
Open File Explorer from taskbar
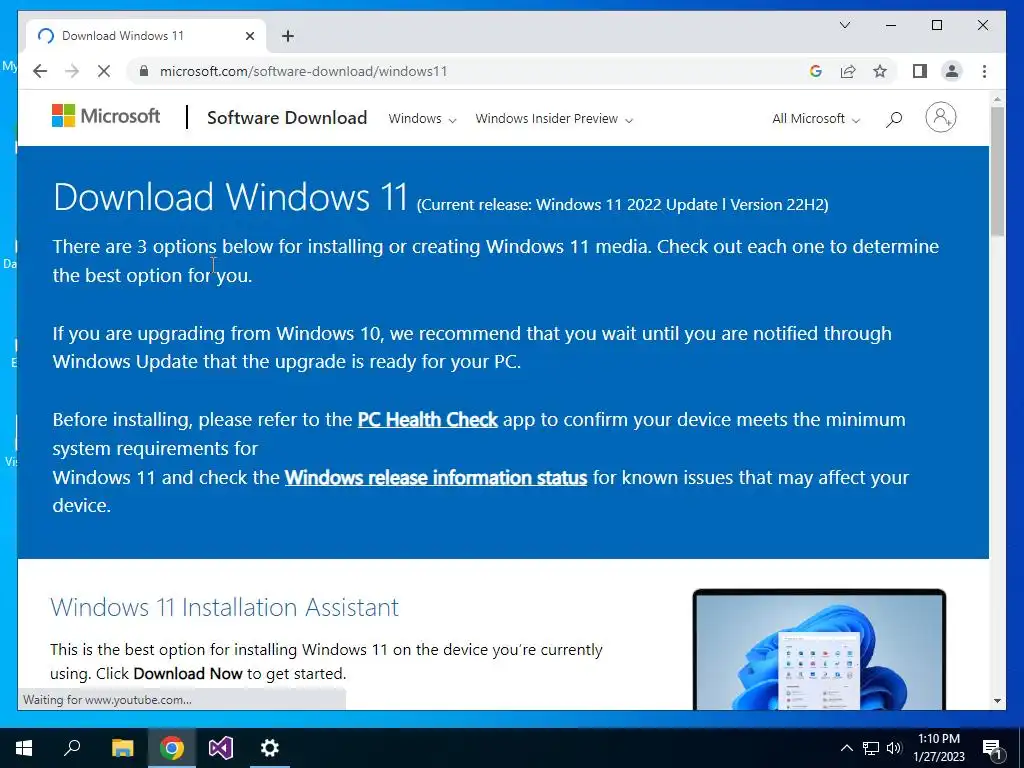(x=122, y=748)
